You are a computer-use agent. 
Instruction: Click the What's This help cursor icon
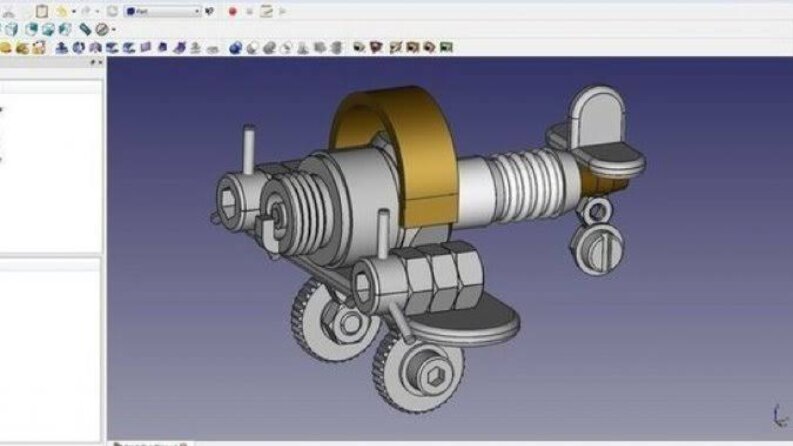tap(209, 11)
